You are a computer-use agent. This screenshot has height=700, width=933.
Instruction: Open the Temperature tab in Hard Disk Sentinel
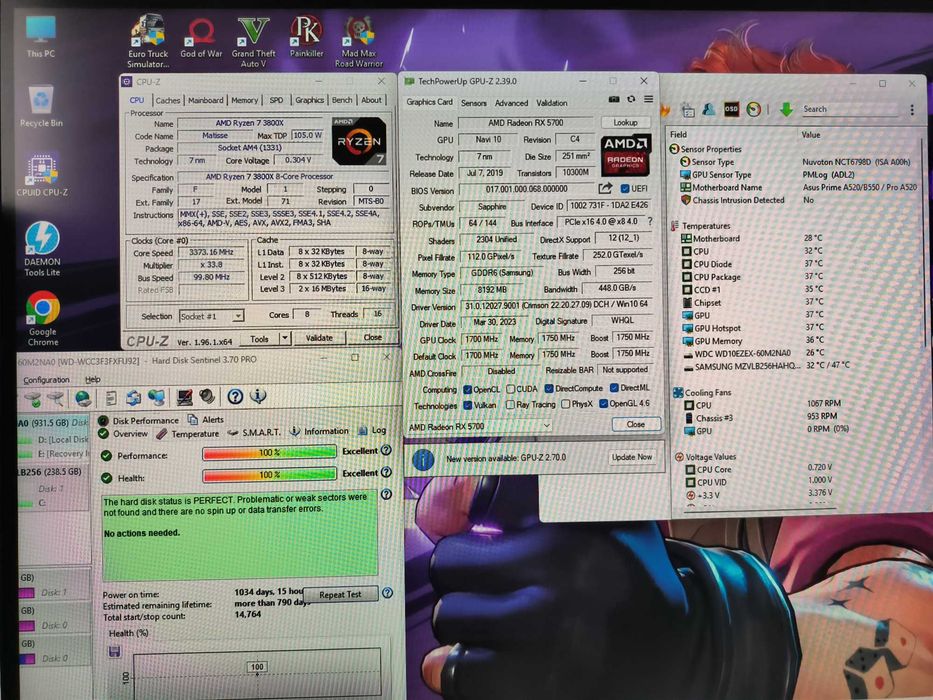pyautogui.click(x=188, y=434)
